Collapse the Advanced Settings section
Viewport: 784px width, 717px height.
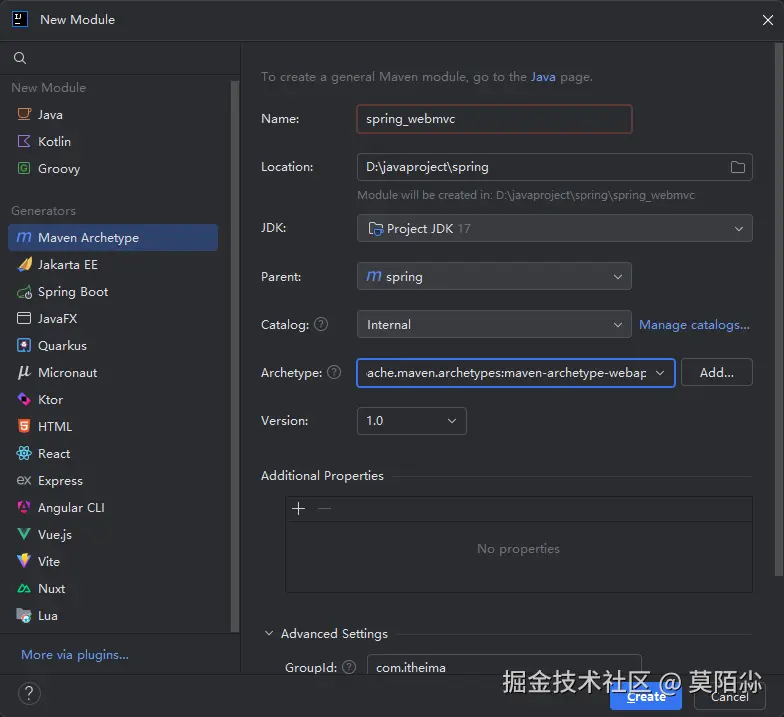(268, 633)
